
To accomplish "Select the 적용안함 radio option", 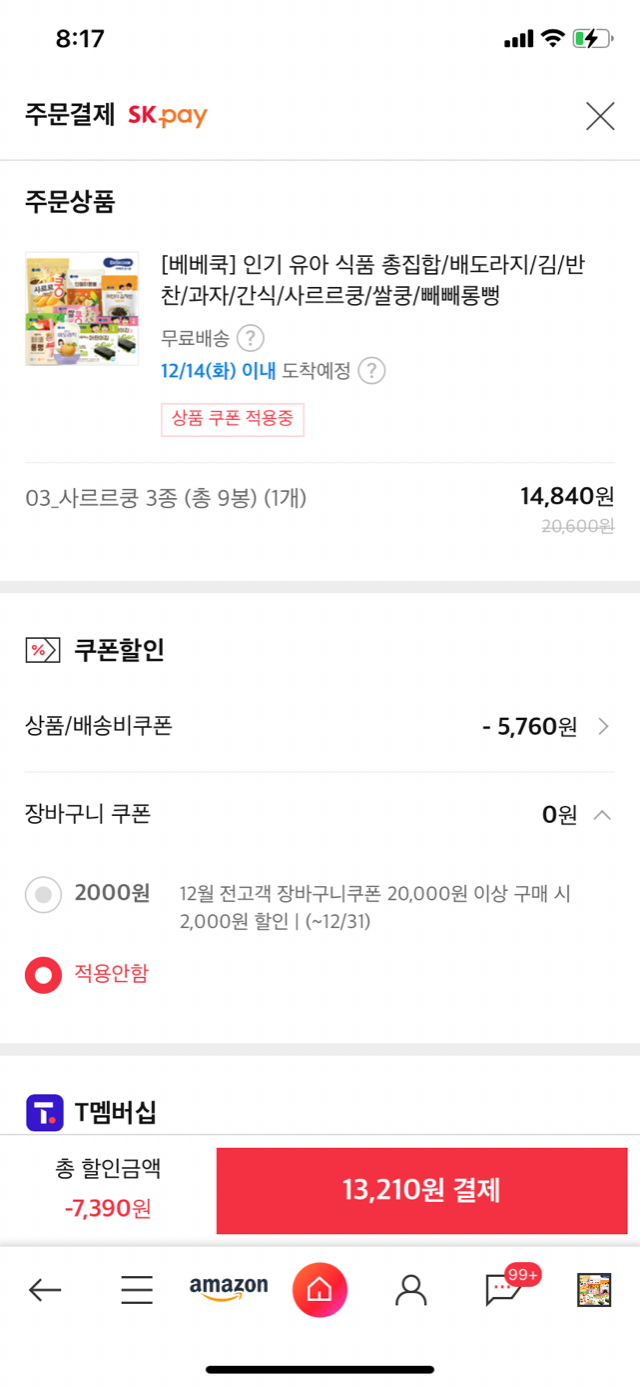I will tap(43, 974).
